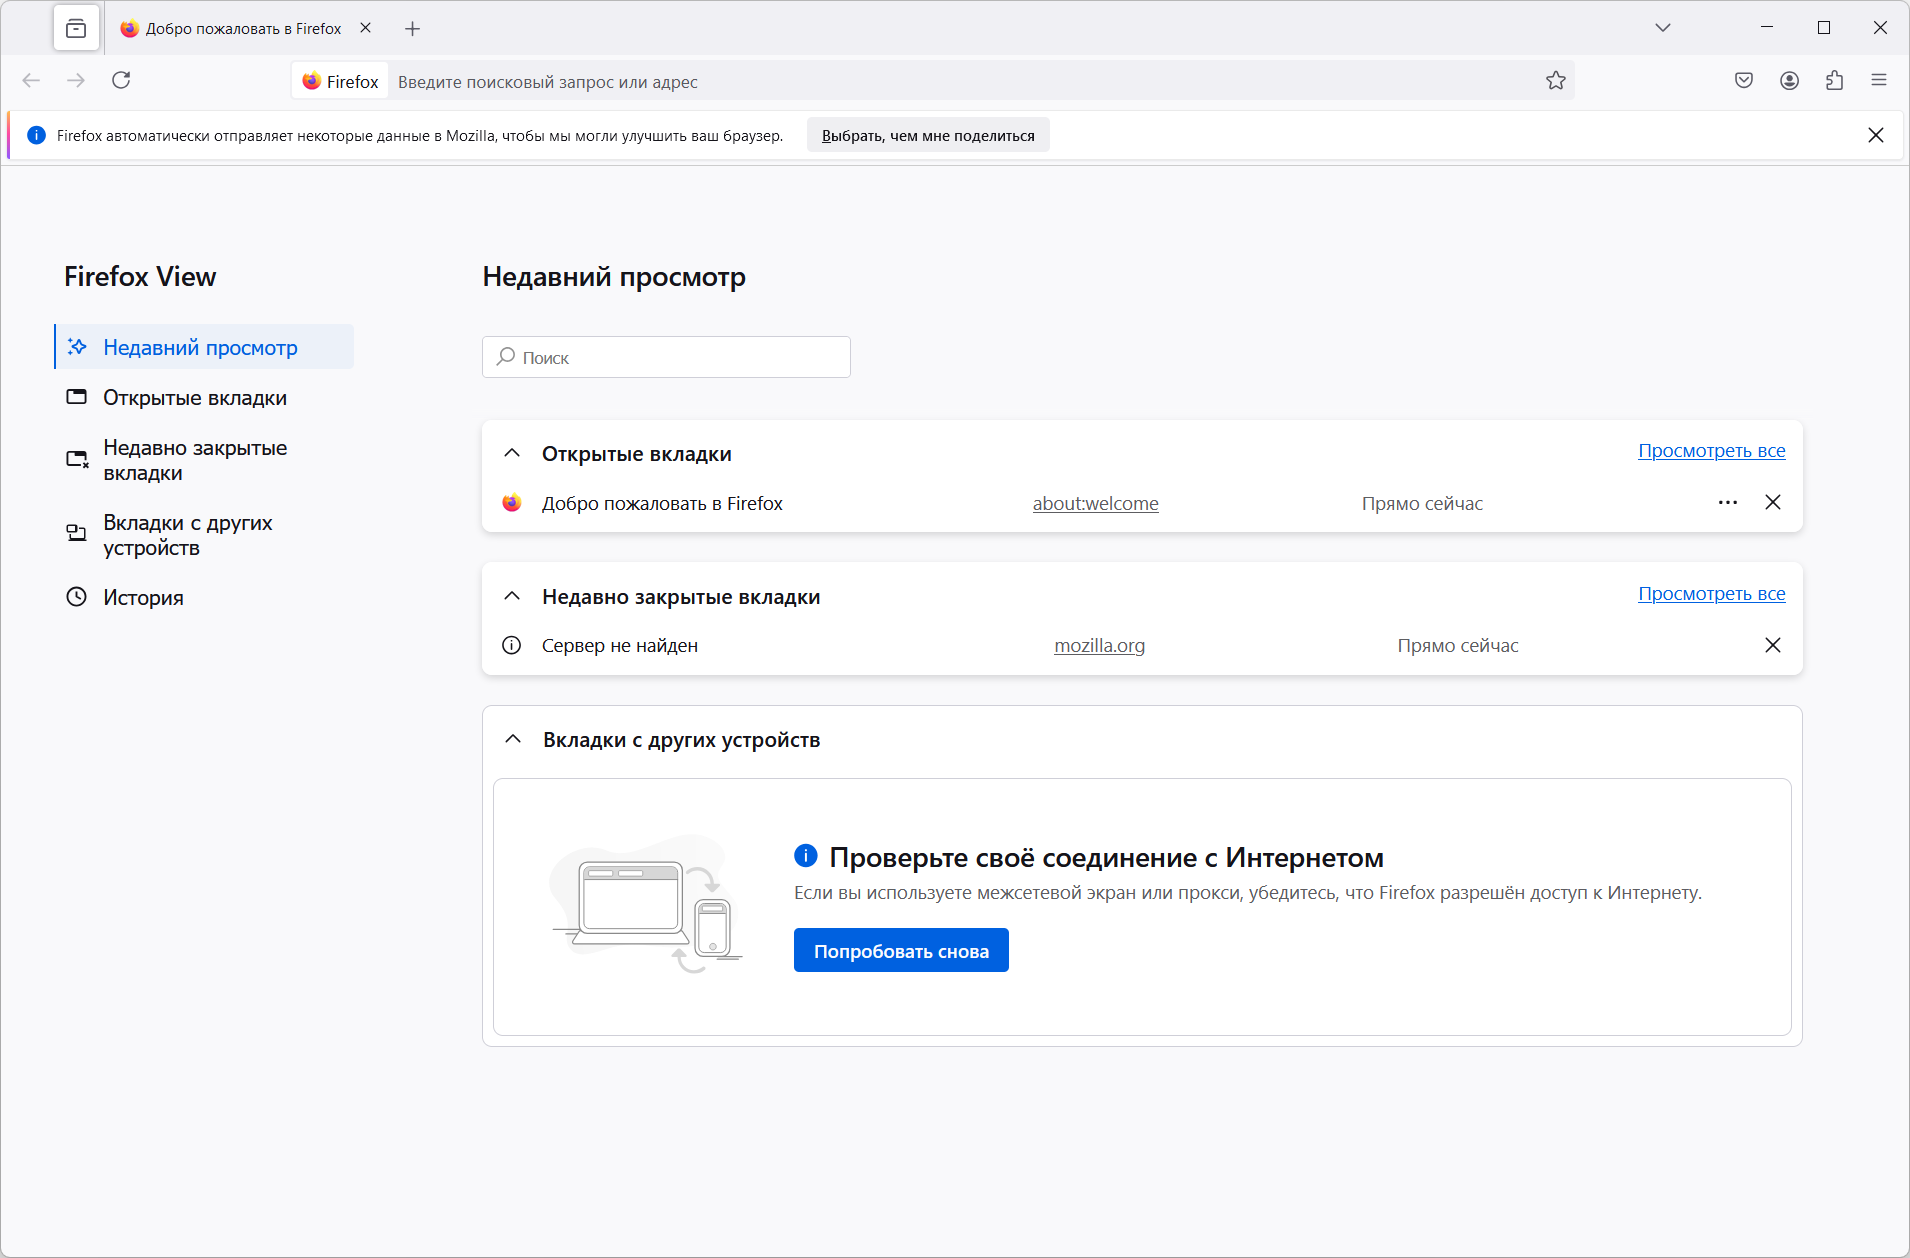Select 'Недавний просмотр' in sidebar
The image size is (1910, 1258).
coord(204,347)
